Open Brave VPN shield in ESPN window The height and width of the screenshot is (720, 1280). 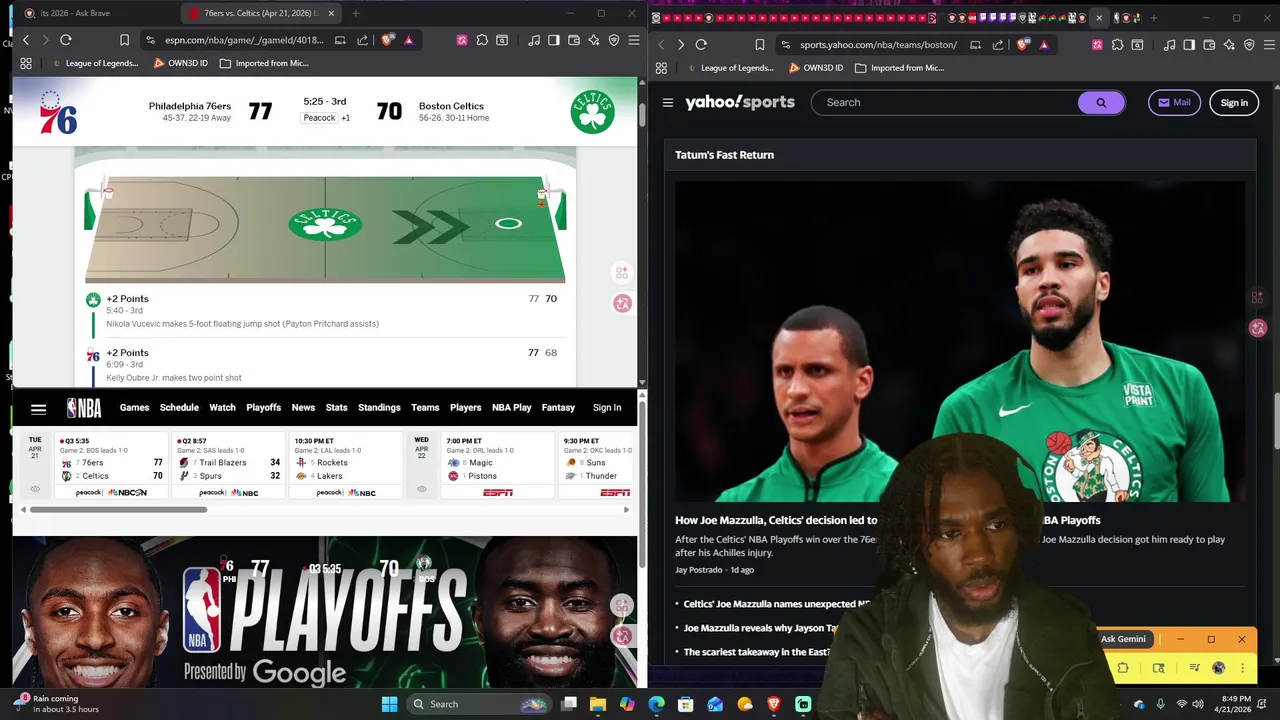click(x=614, y=40)
